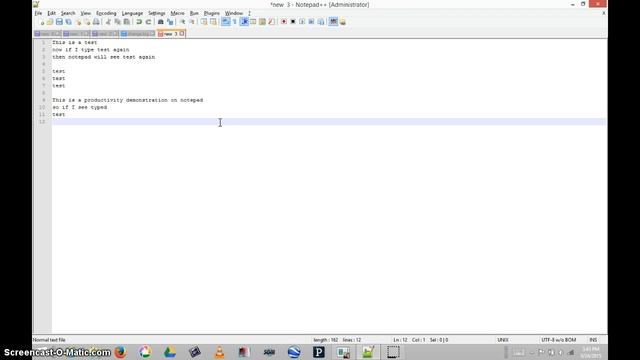Open the Language menu
Image resolution: width=640 pixels, height=360 pixels.
point(132,13)
